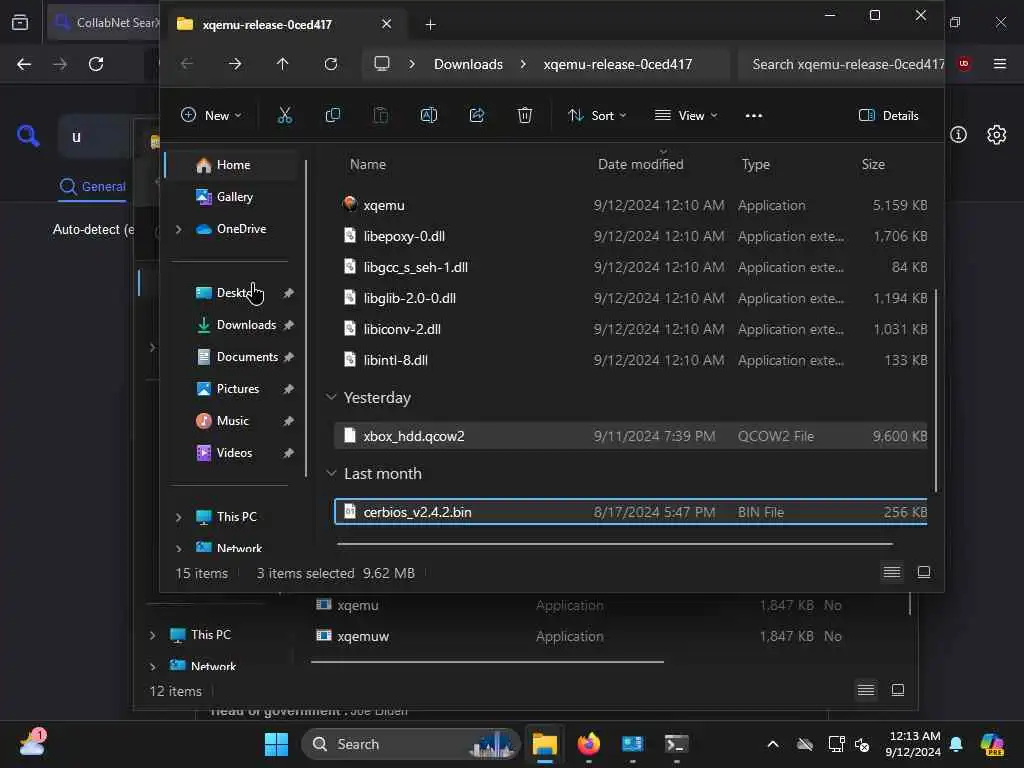Click the This PC monitor icon in address bar
The width and height of the screenshot is (1024, 768).
tap(381, 63)
